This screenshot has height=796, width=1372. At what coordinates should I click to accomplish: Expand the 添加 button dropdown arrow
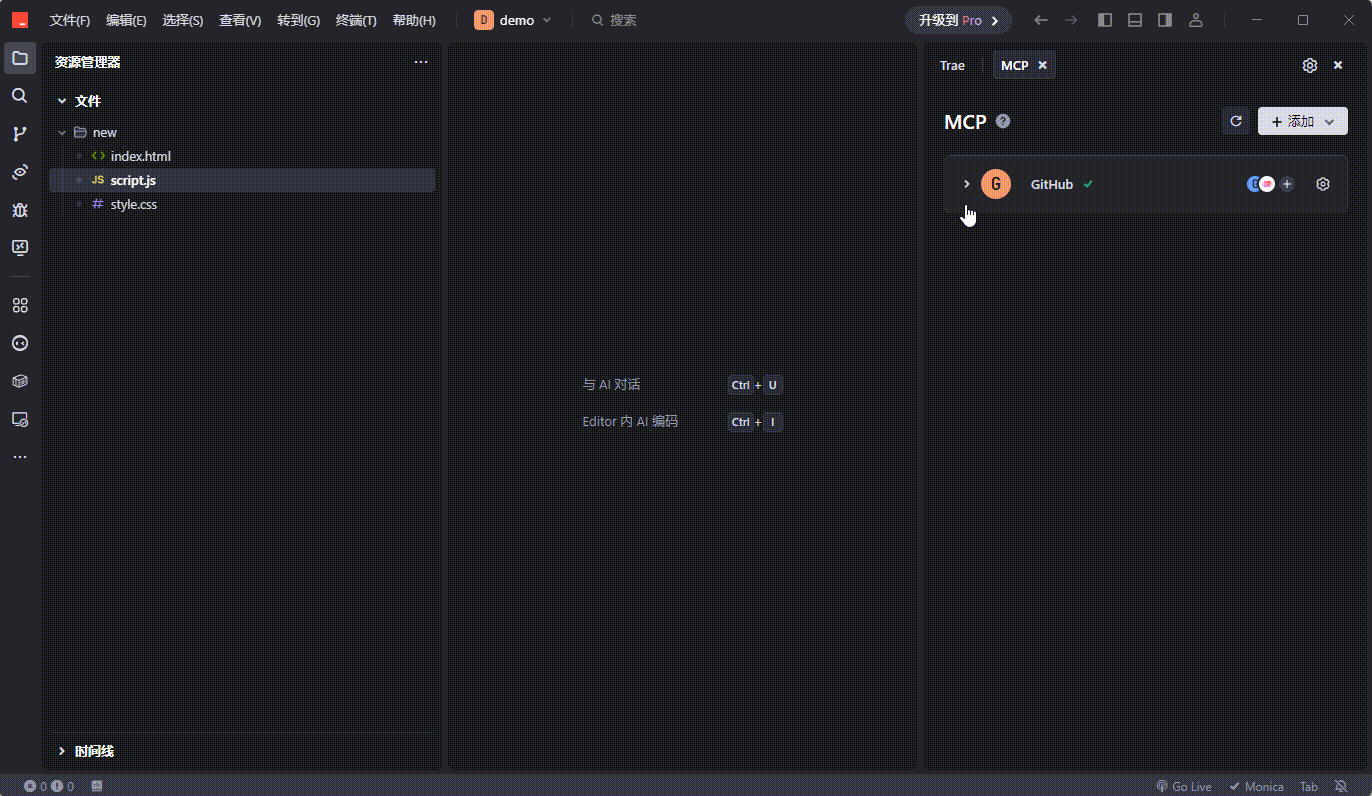click(1330, 120)
